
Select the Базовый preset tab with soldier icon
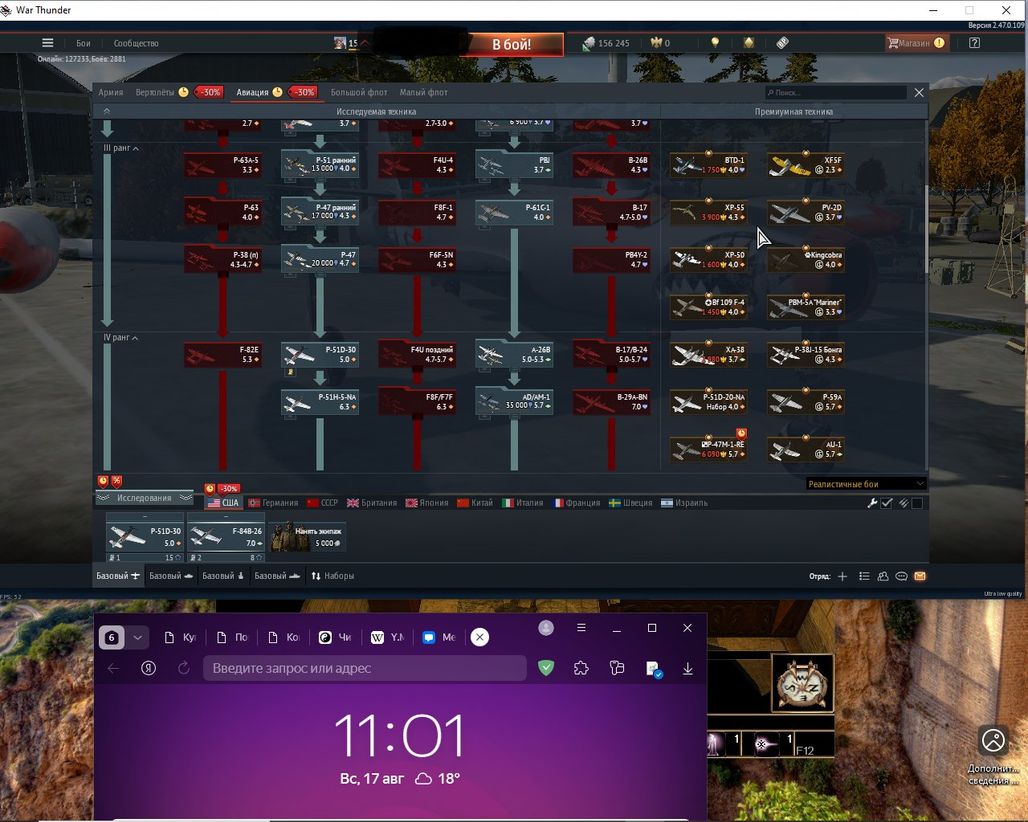point(223,576)
